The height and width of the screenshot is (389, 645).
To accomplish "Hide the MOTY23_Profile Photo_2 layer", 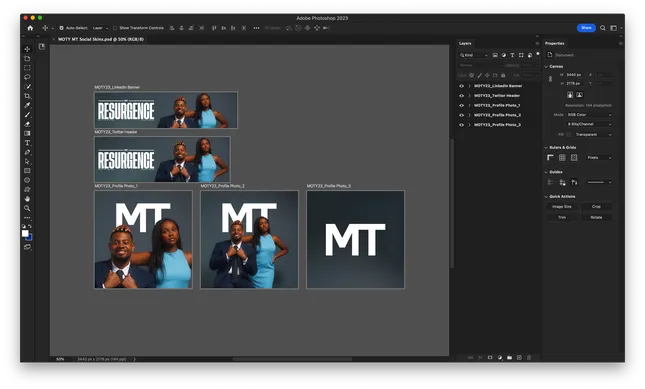I will [x=461, y=115].
